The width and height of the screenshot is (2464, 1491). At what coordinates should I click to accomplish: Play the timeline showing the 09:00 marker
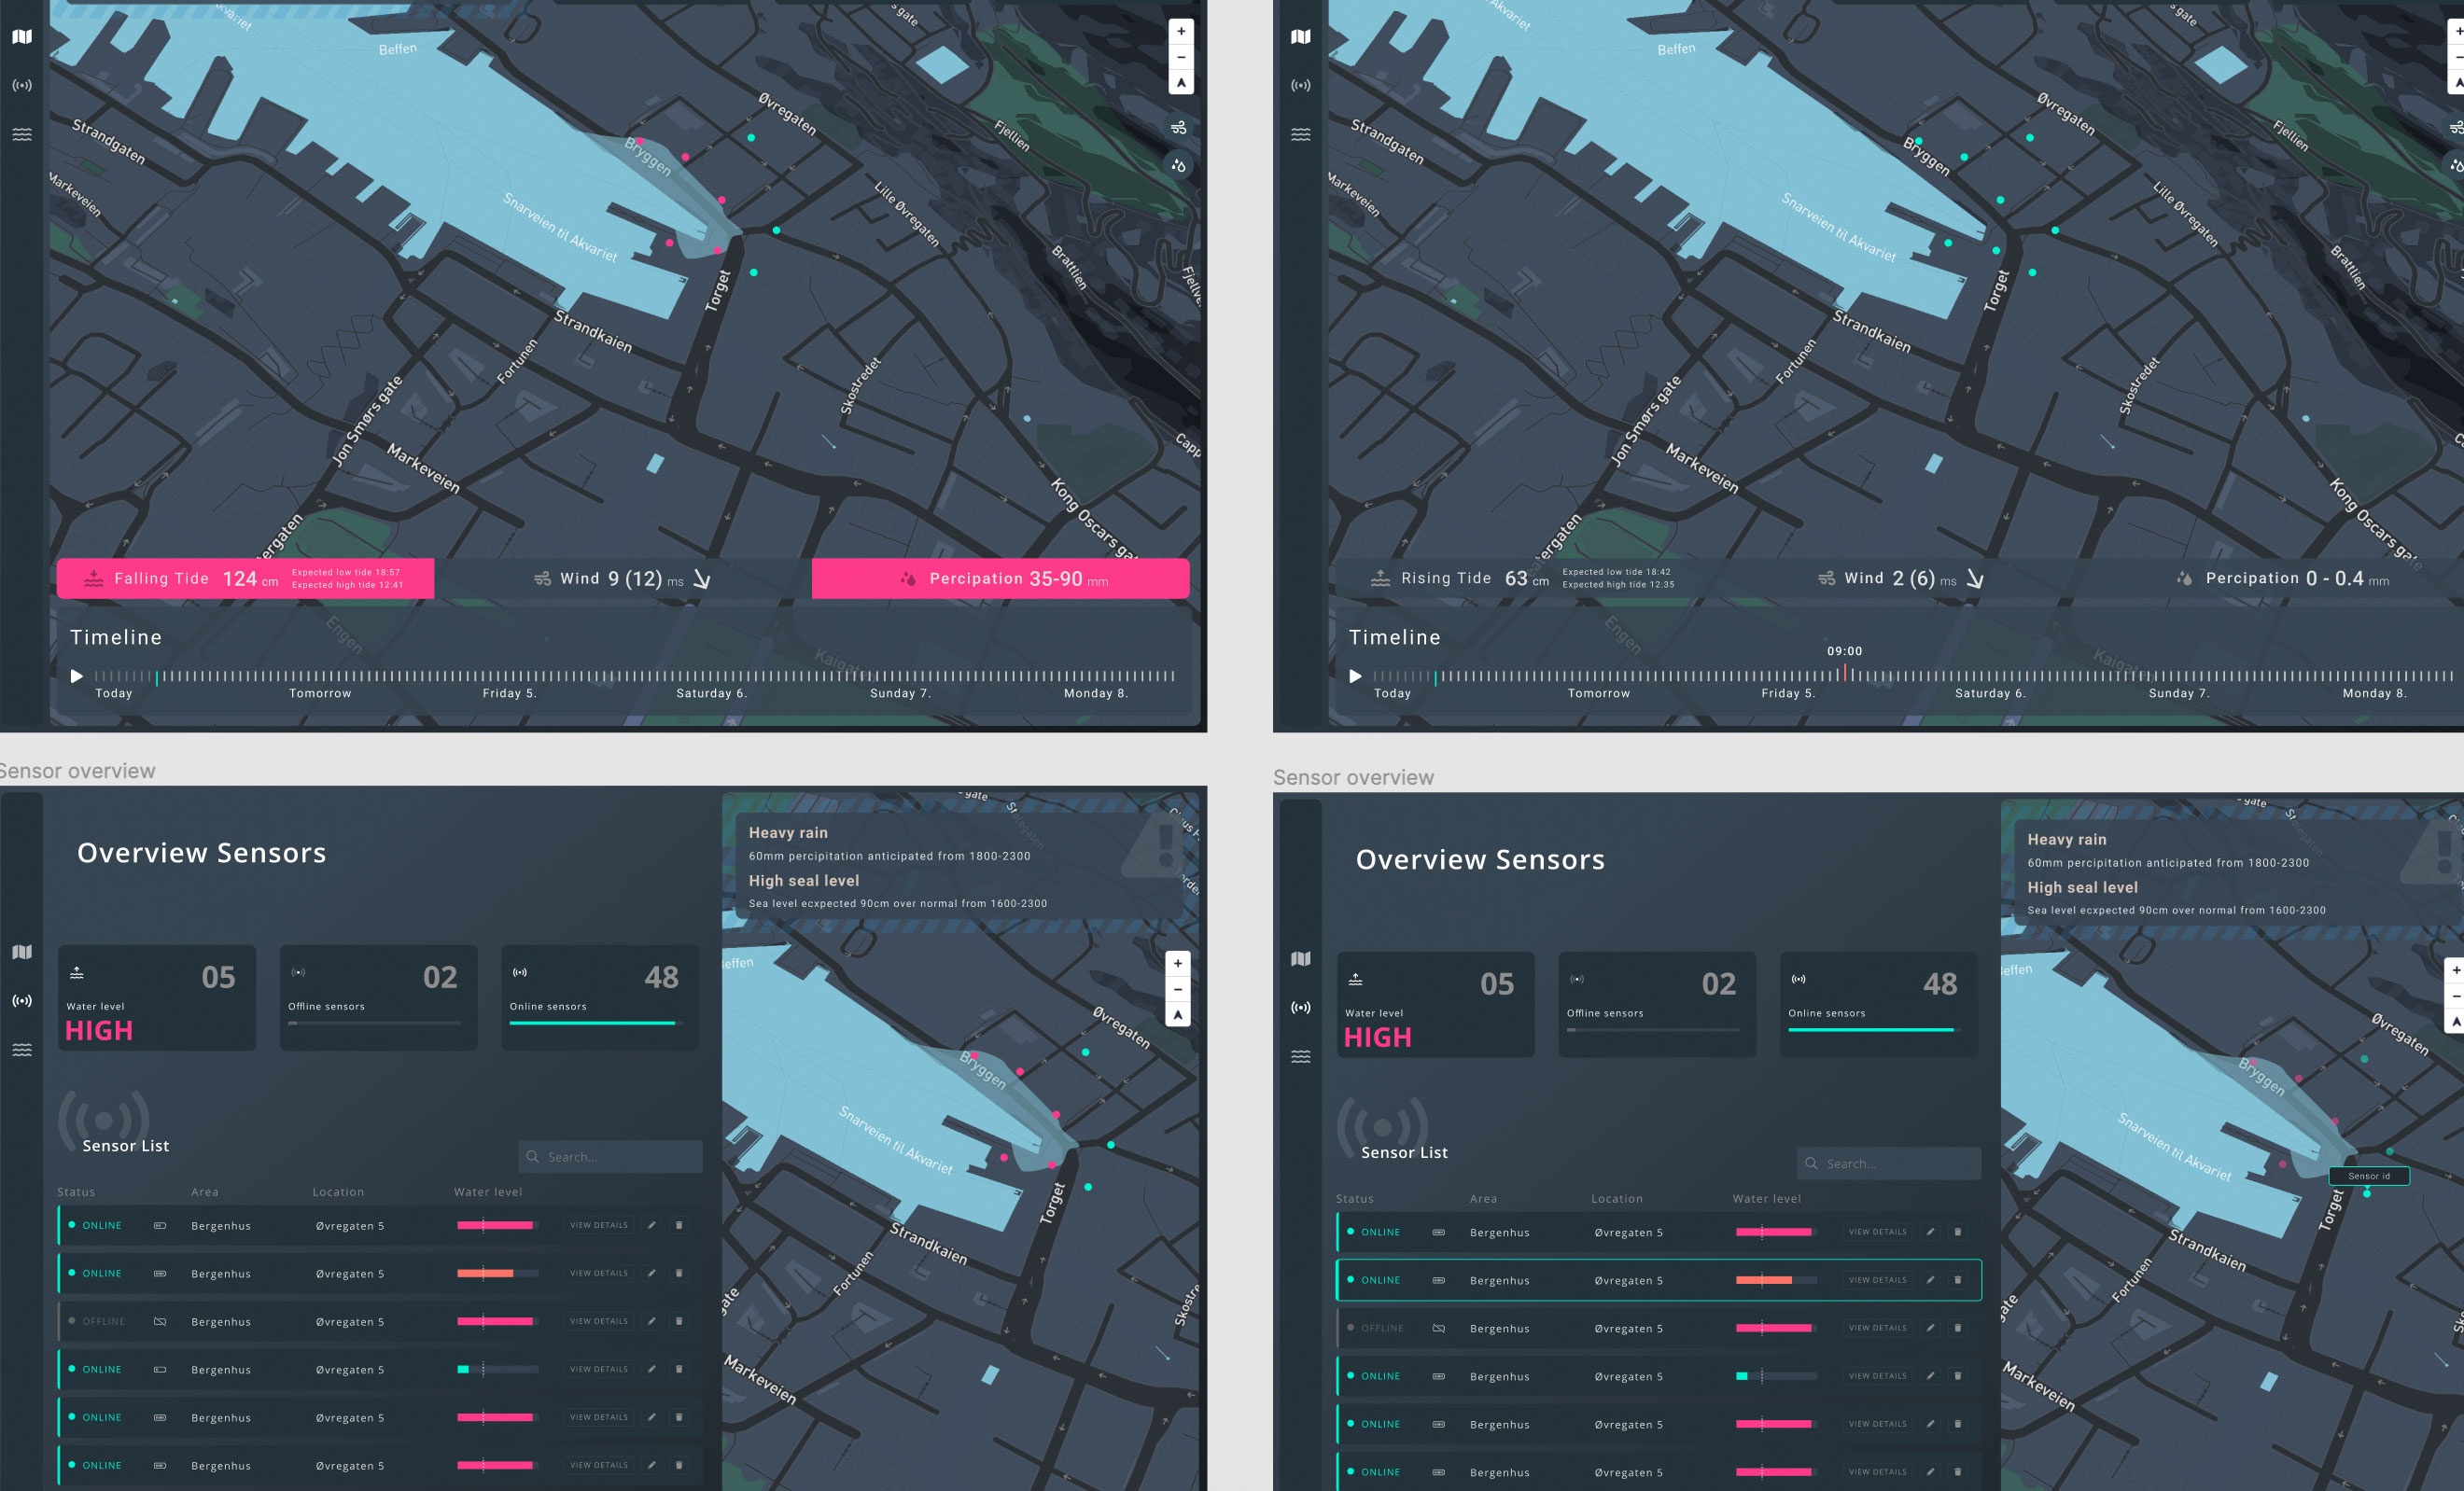click(x=1355, y=676)
